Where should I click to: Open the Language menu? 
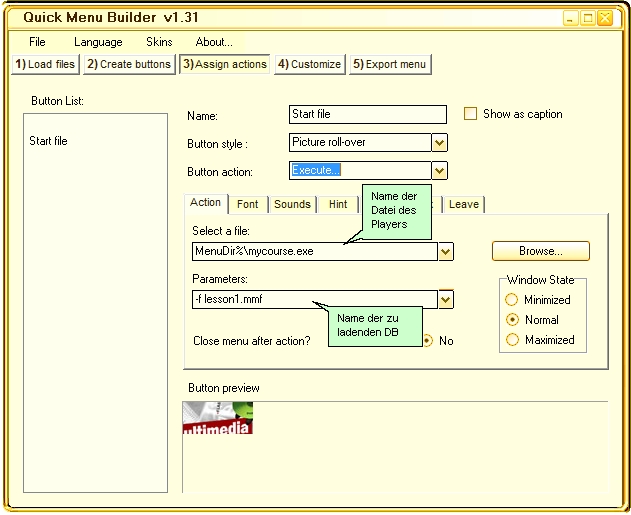[98, 42]
